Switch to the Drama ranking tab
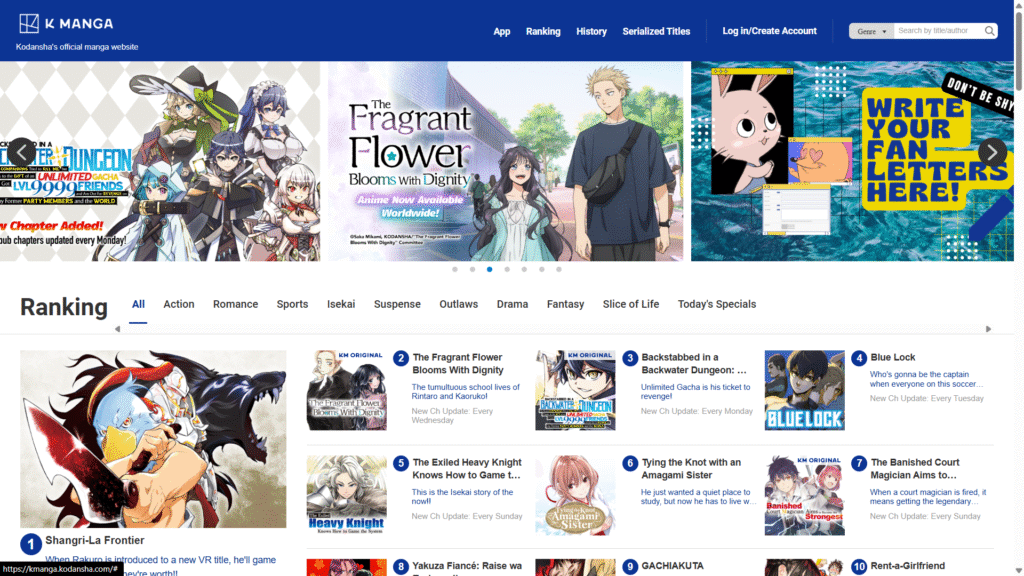Viewport: 1024px width, 576px height. [x=513, y=304]
